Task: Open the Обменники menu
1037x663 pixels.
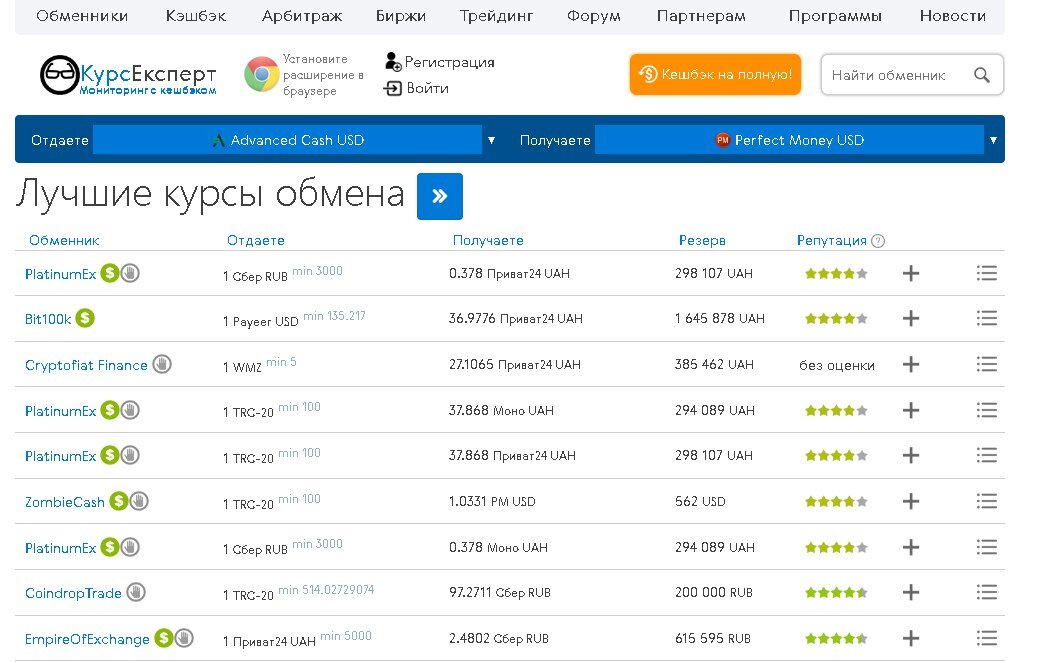Action: point(82,16)
